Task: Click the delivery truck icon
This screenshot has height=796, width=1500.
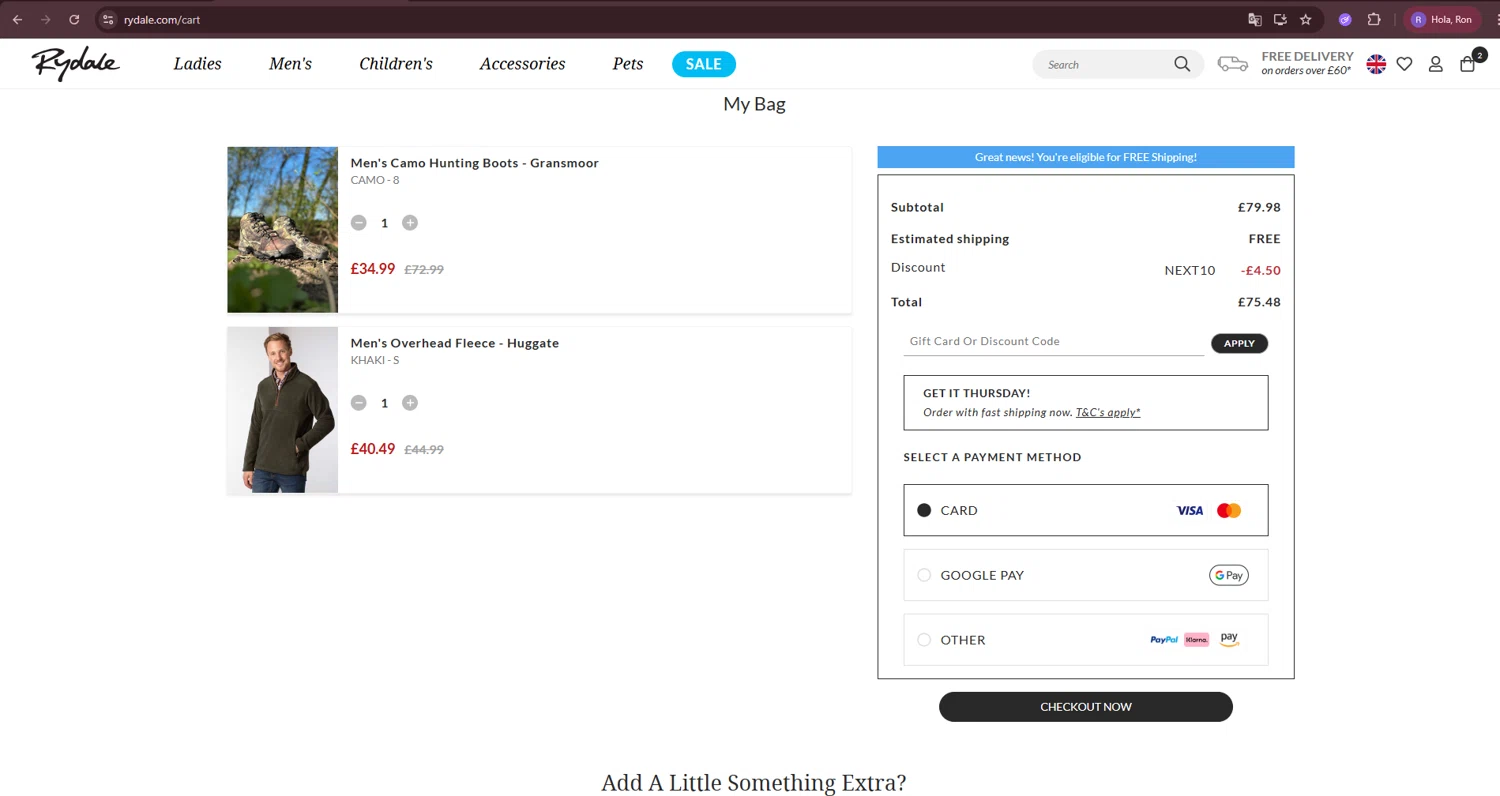Action: (x=1232, y=64)
